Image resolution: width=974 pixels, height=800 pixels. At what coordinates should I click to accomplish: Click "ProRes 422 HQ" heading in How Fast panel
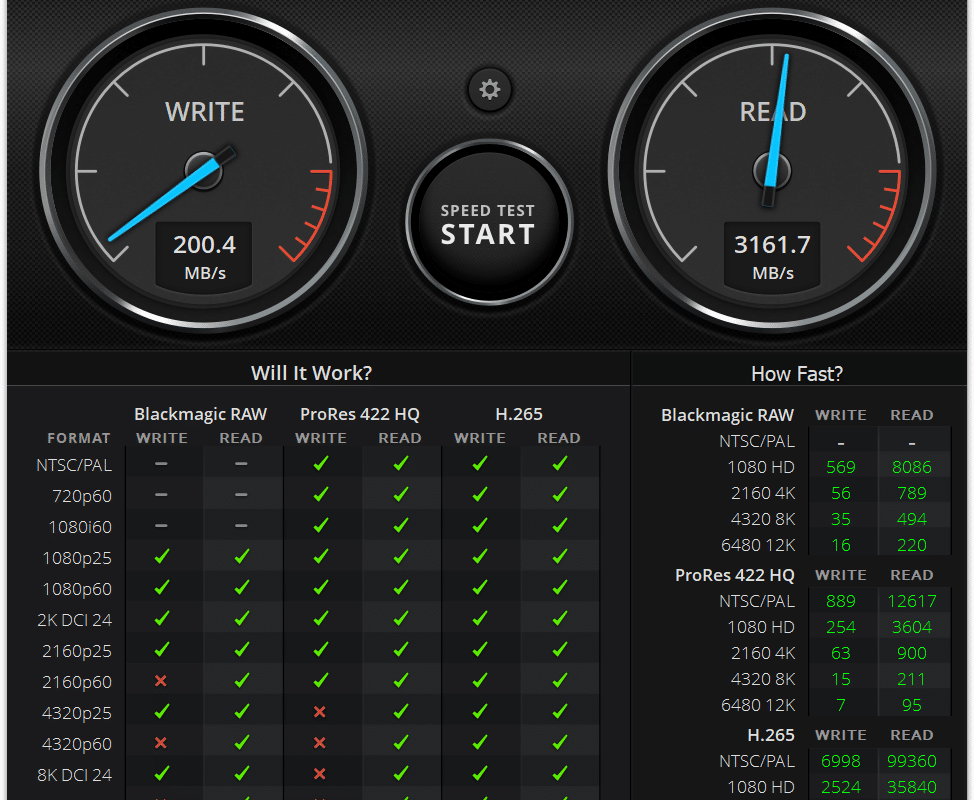735,575
